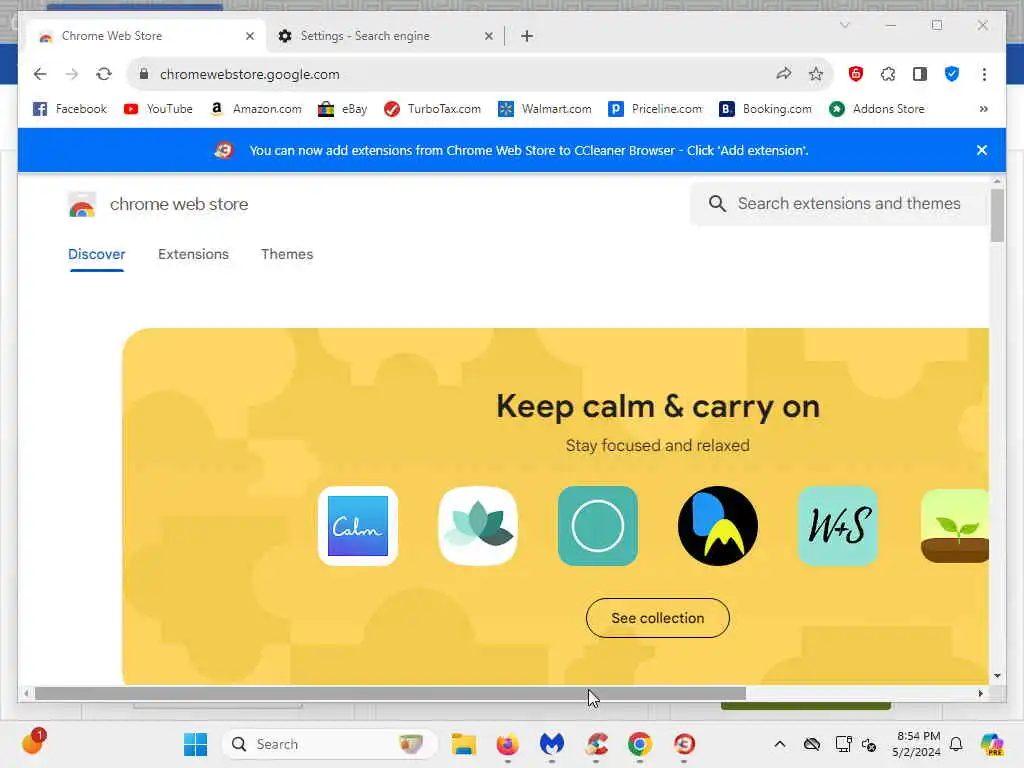Click the browser forward arrow

[x=72, y=74]
